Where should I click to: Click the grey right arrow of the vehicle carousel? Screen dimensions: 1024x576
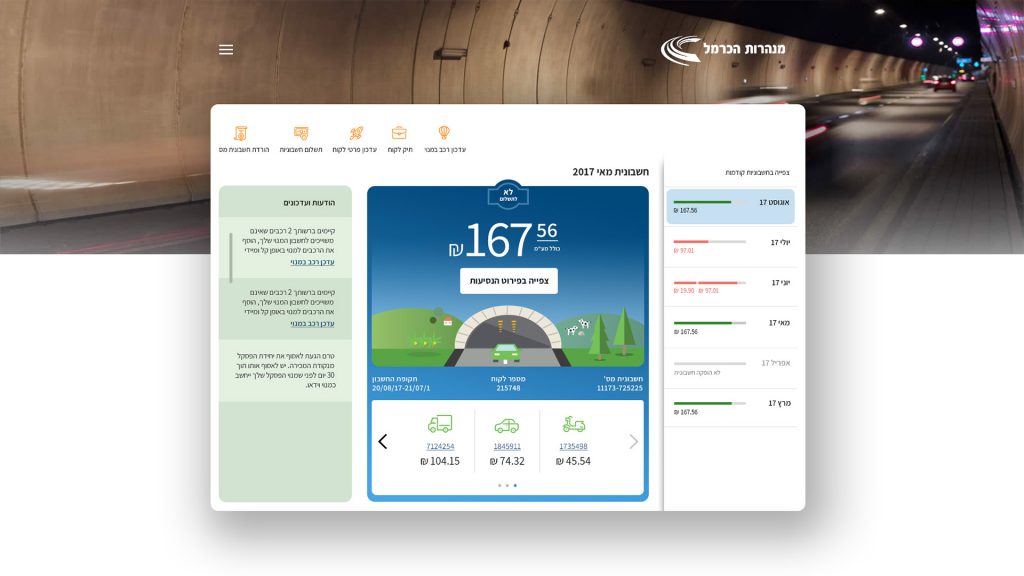click(x=633, y=441)
